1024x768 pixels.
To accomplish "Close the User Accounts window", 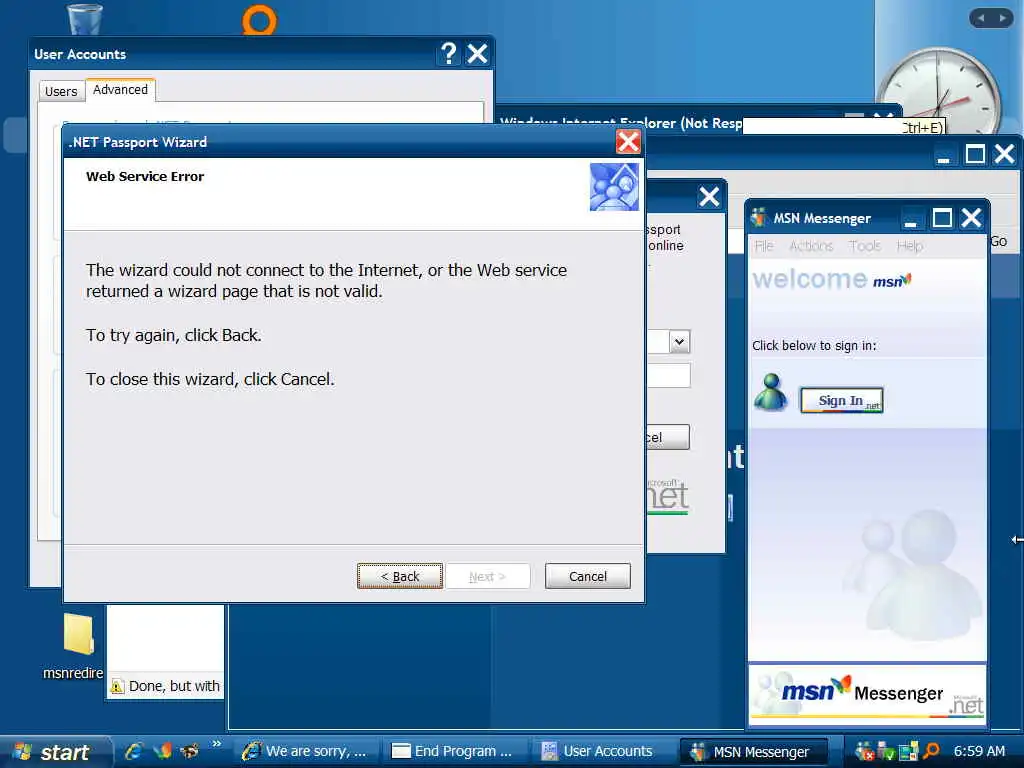I will click(477, 54).
